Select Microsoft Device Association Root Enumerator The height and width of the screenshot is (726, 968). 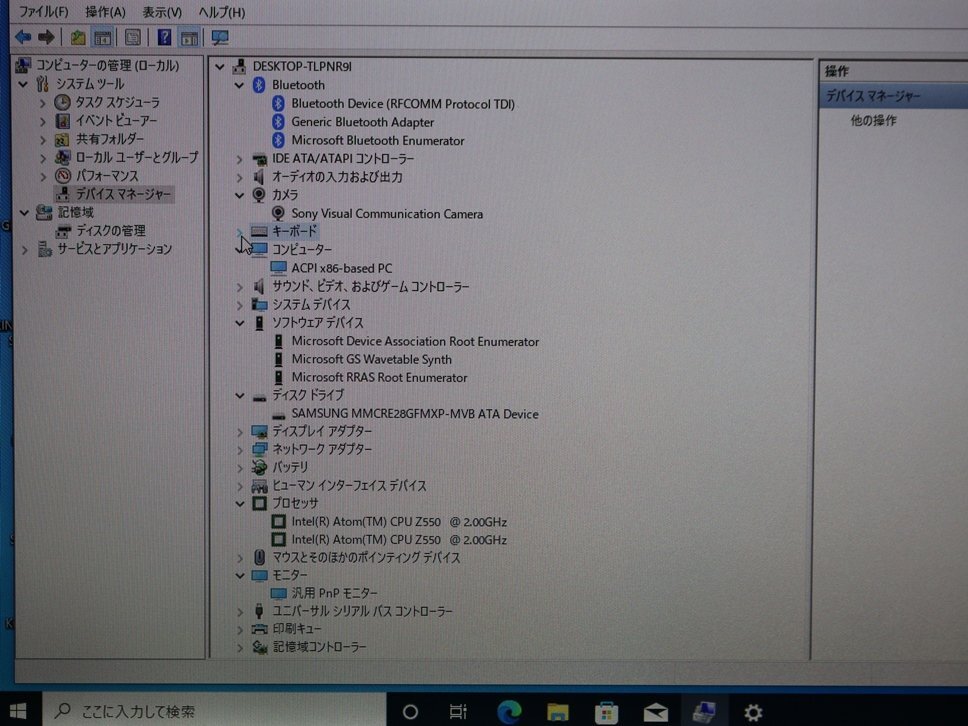click(415, 341)
